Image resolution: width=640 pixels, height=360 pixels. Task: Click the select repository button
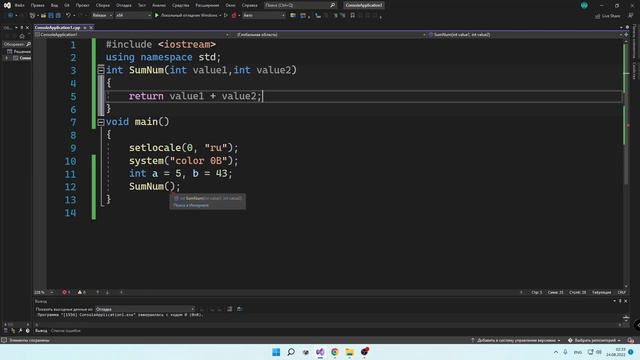(x=594, y=340)
